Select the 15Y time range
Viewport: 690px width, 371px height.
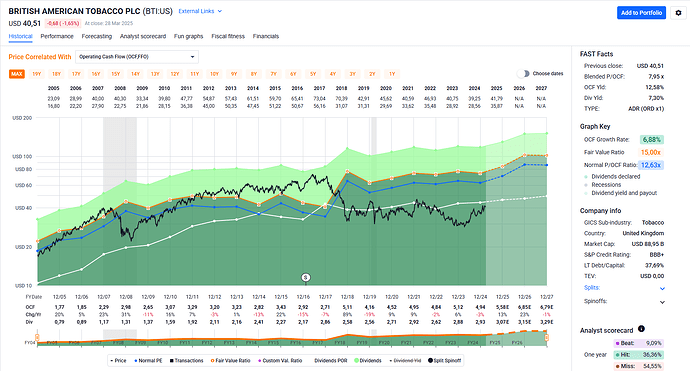coord(116,74)
